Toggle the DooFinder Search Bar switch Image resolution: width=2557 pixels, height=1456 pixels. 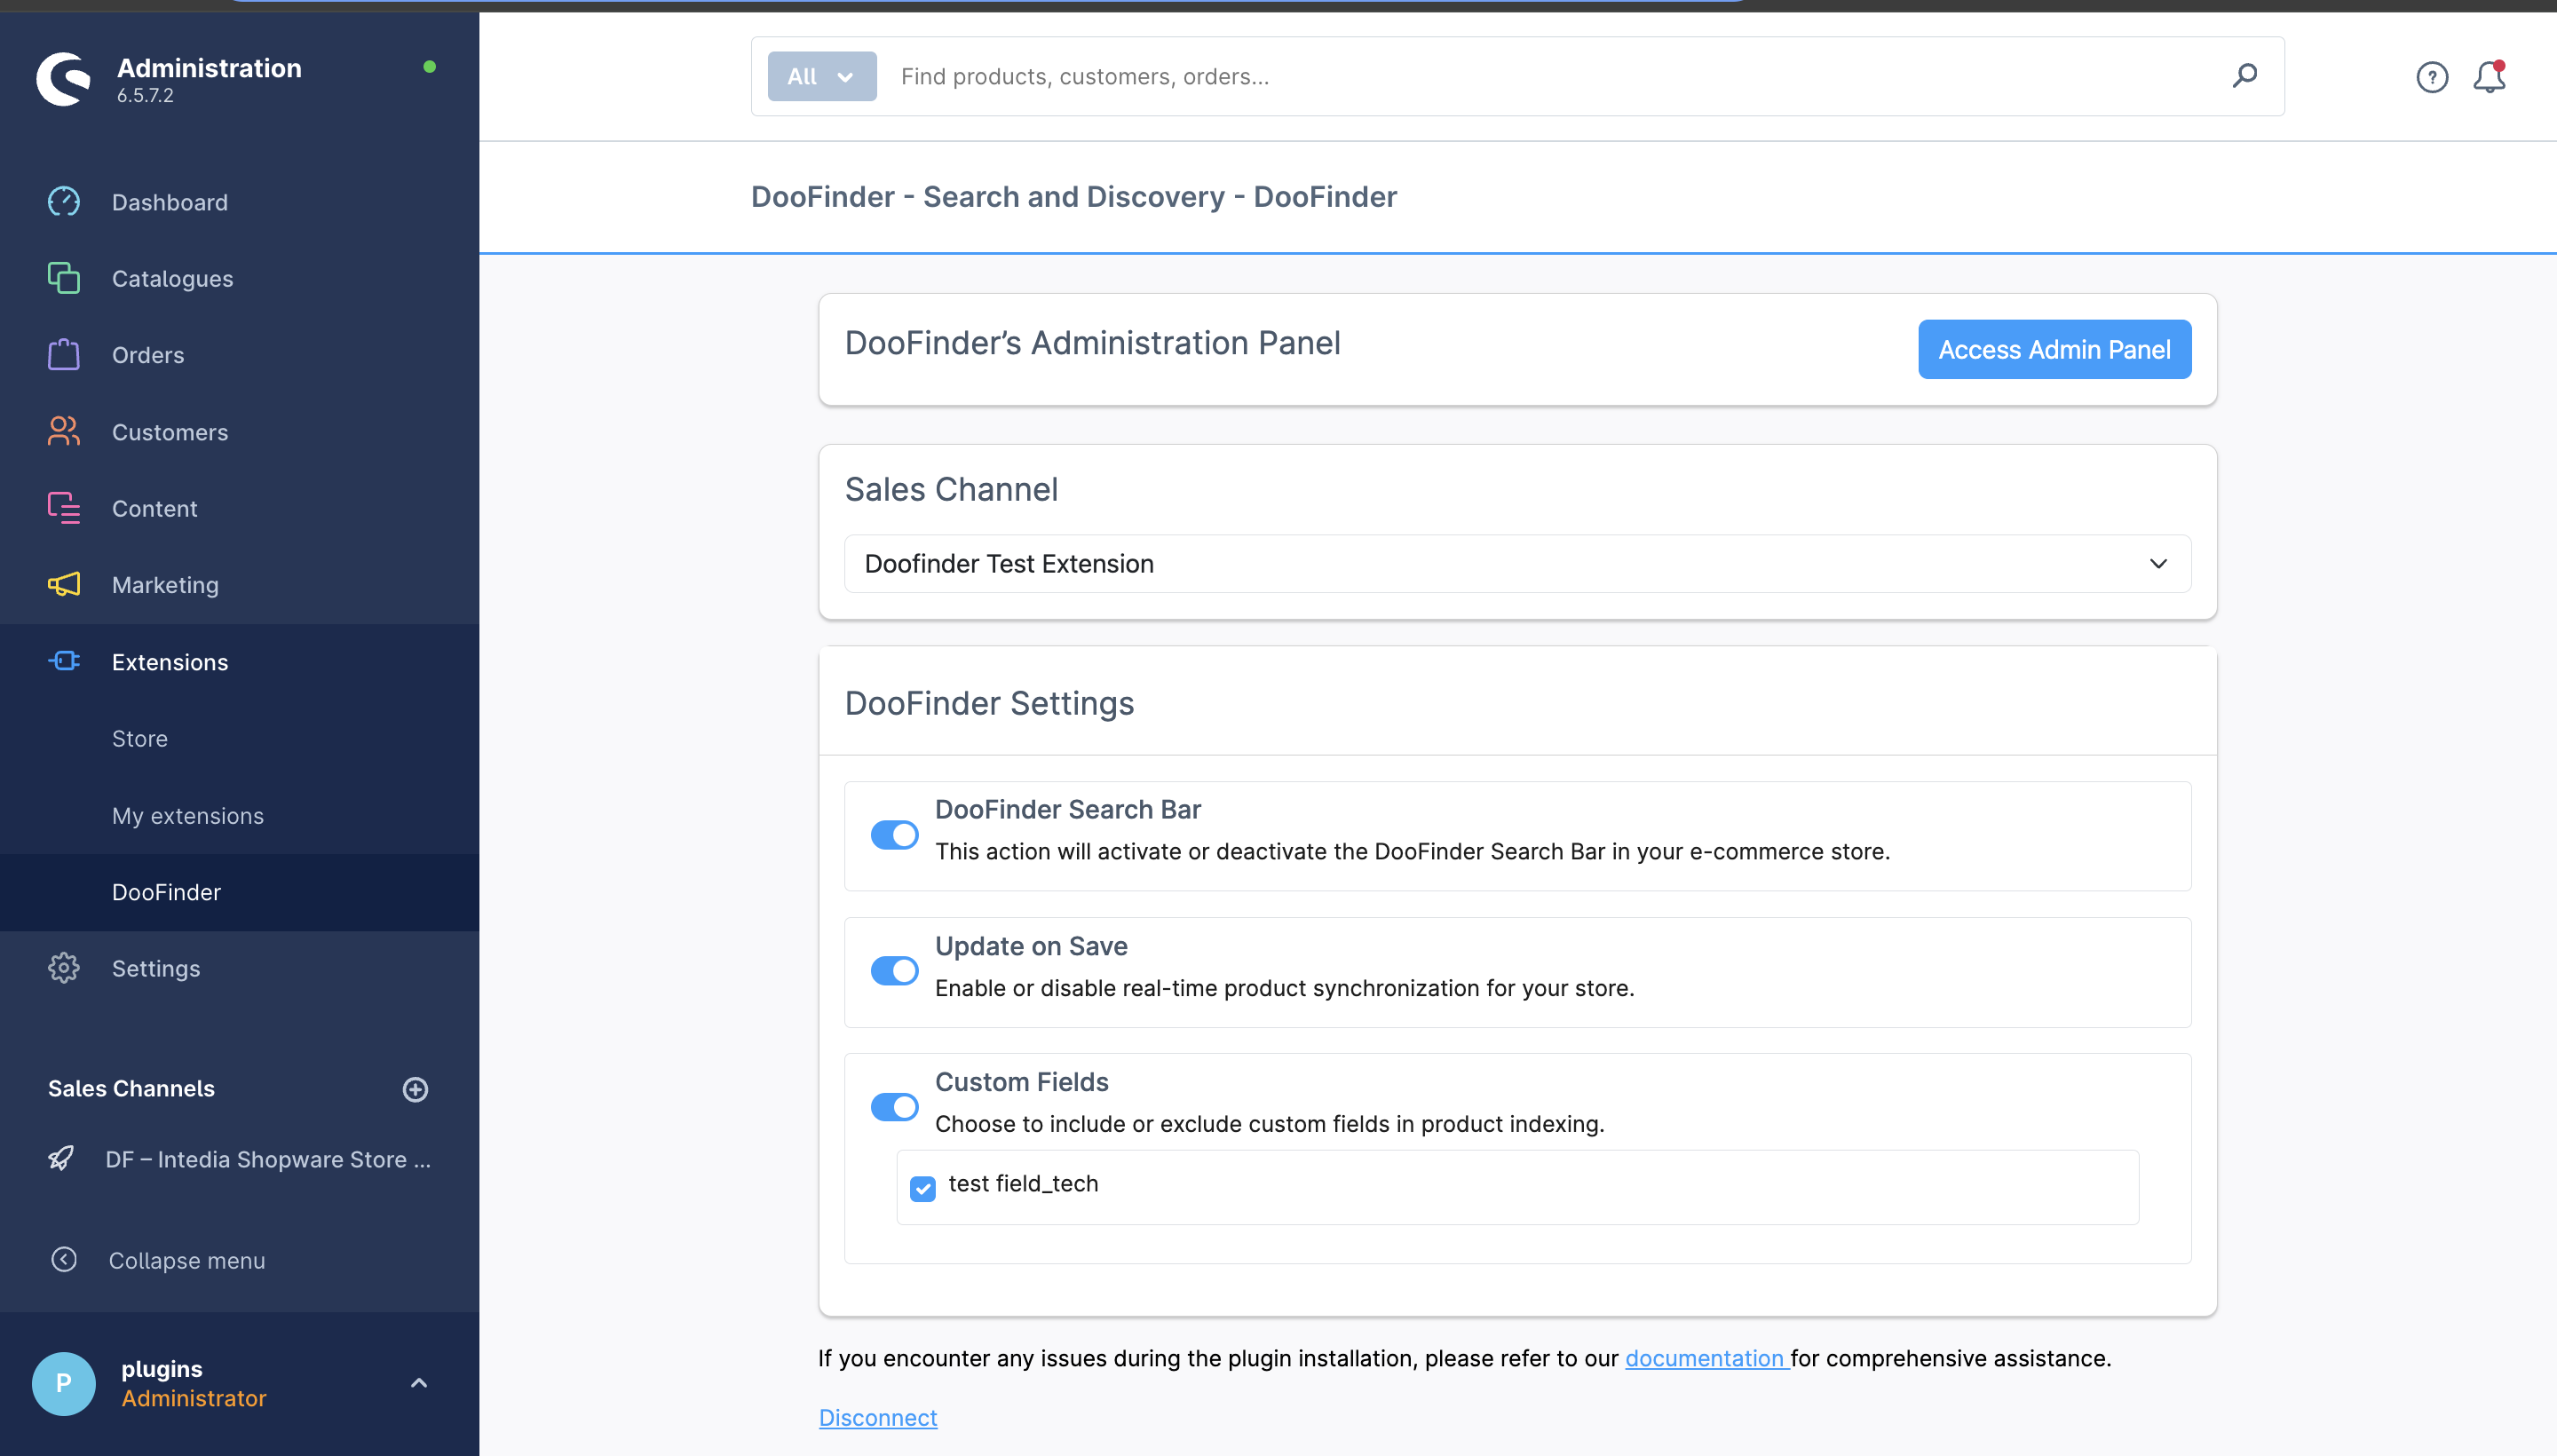click(894, 835)
